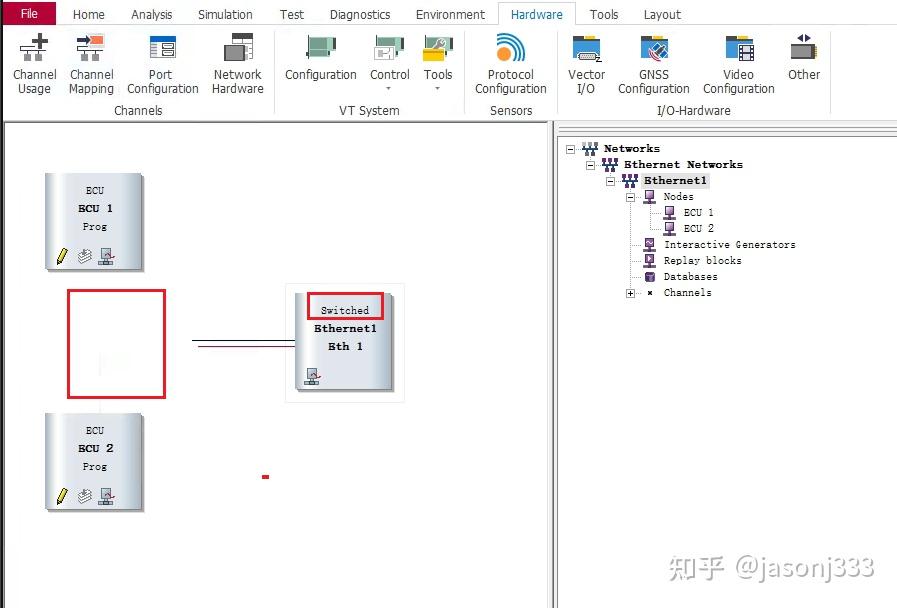Click the Network Hardware icon
The image size is (897, 608).
click(237, 62)
